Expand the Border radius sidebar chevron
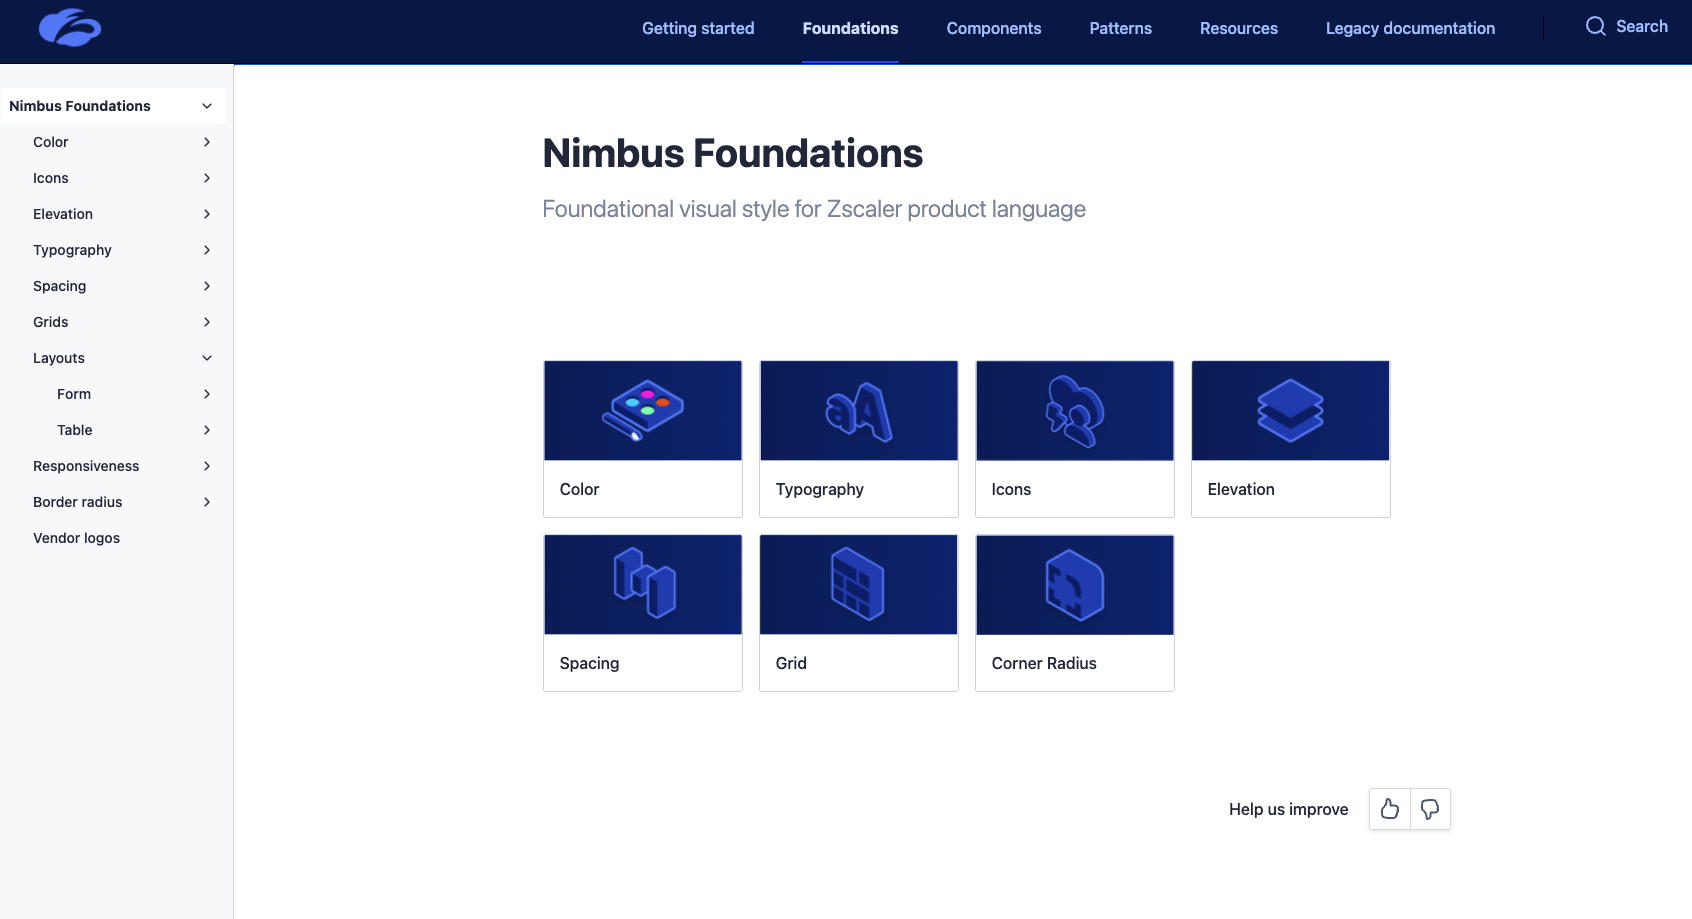The width and height of the screenshot is (1692, 919). pyautogui.click(x=207, y=502)
